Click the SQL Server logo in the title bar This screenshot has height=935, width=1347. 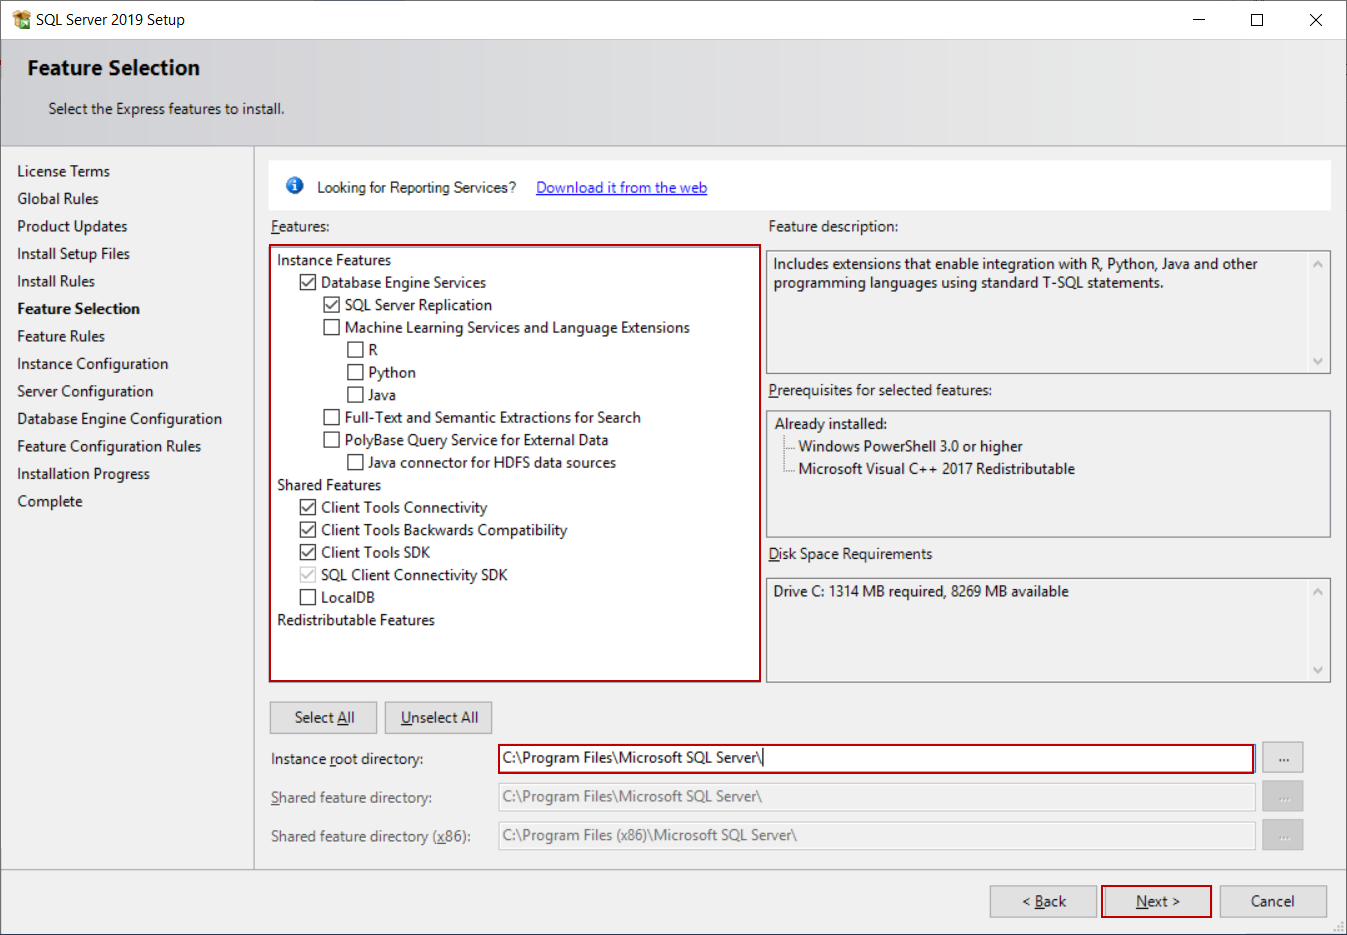[20, 19]
